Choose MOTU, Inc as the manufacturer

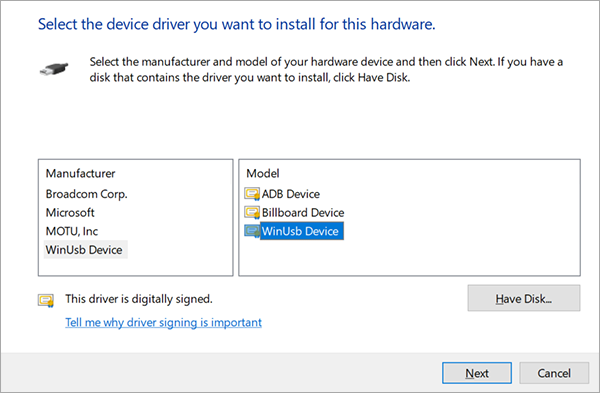click(72, 231)
